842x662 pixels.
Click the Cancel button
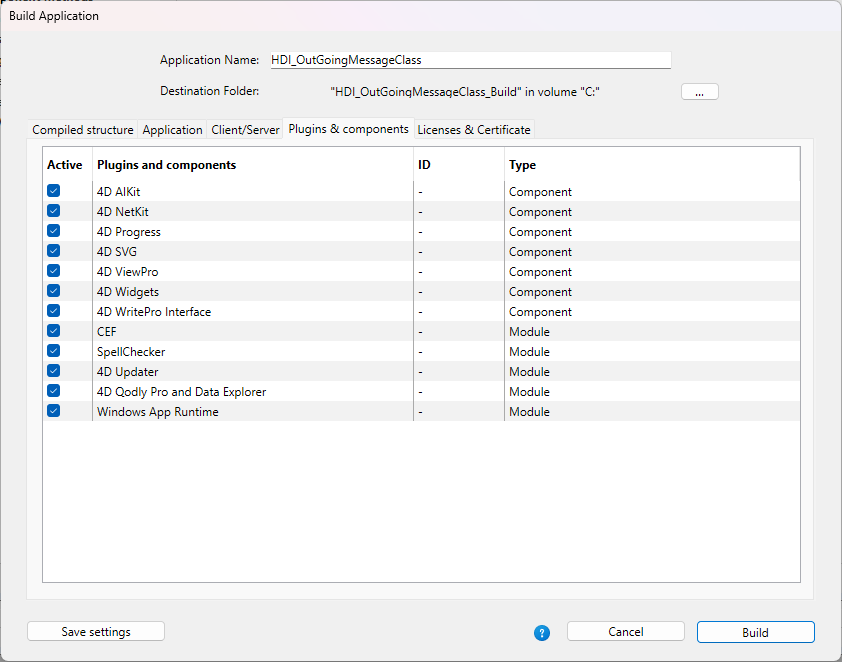coord(625,632)
